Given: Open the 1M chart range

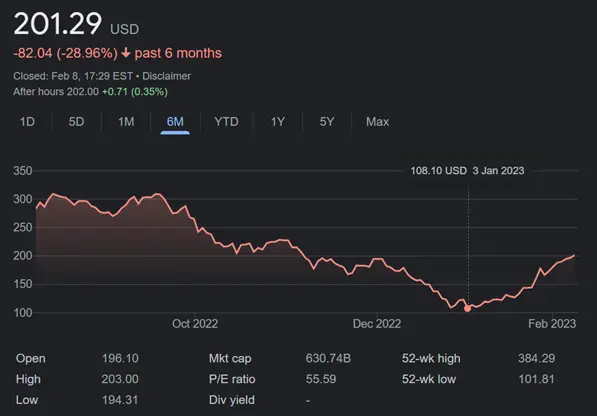Looking at the screenshot, I should 126,122.
